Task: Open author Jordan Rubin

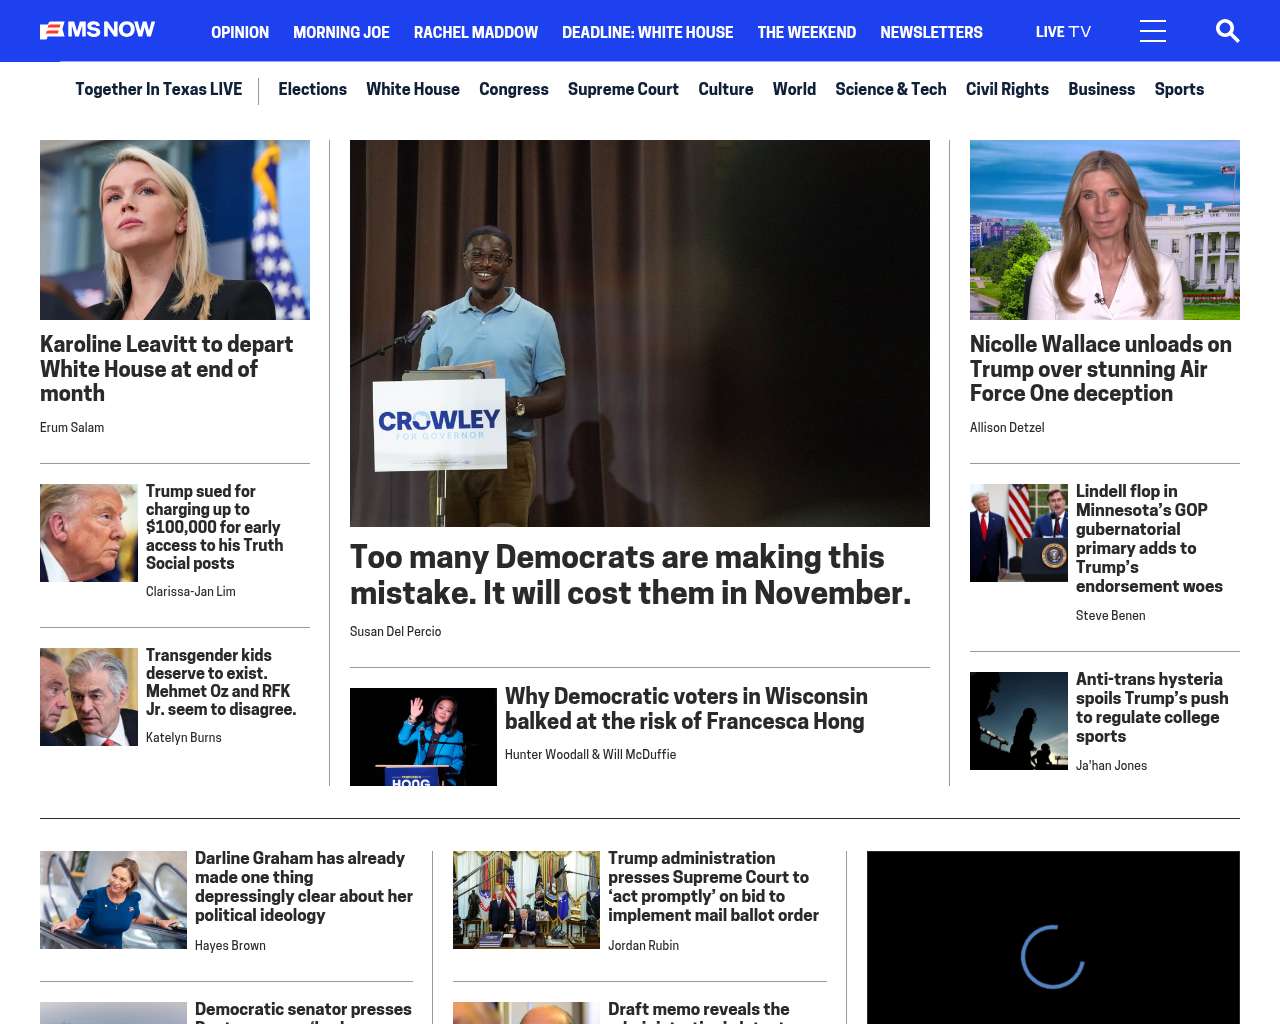Action: (x=643, y=945)
